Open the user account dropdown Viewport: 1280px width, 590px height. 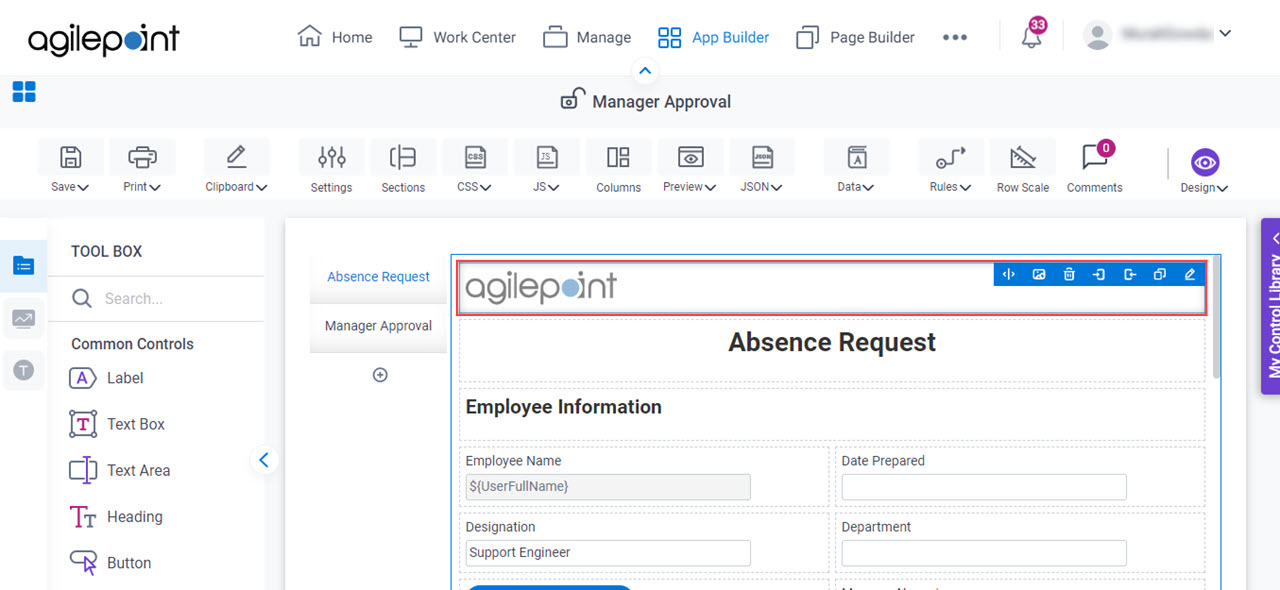pos(1225,33)
